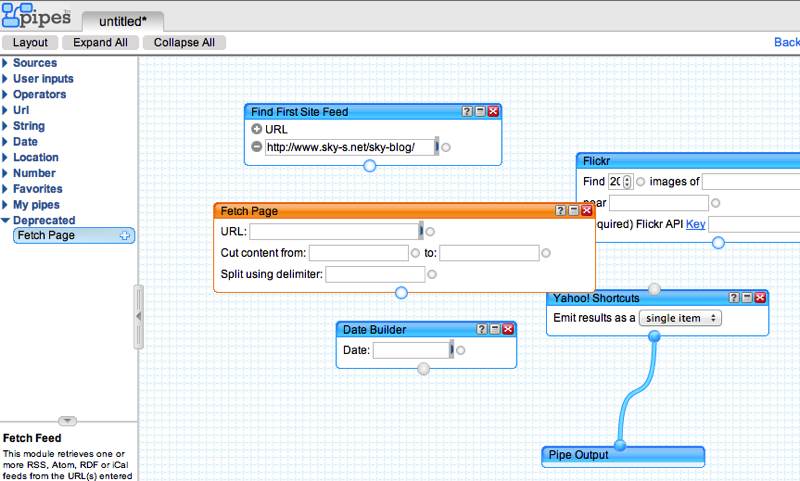800x481 pixels.
Task: Expand the User inputs category
Action: [5, 79]
